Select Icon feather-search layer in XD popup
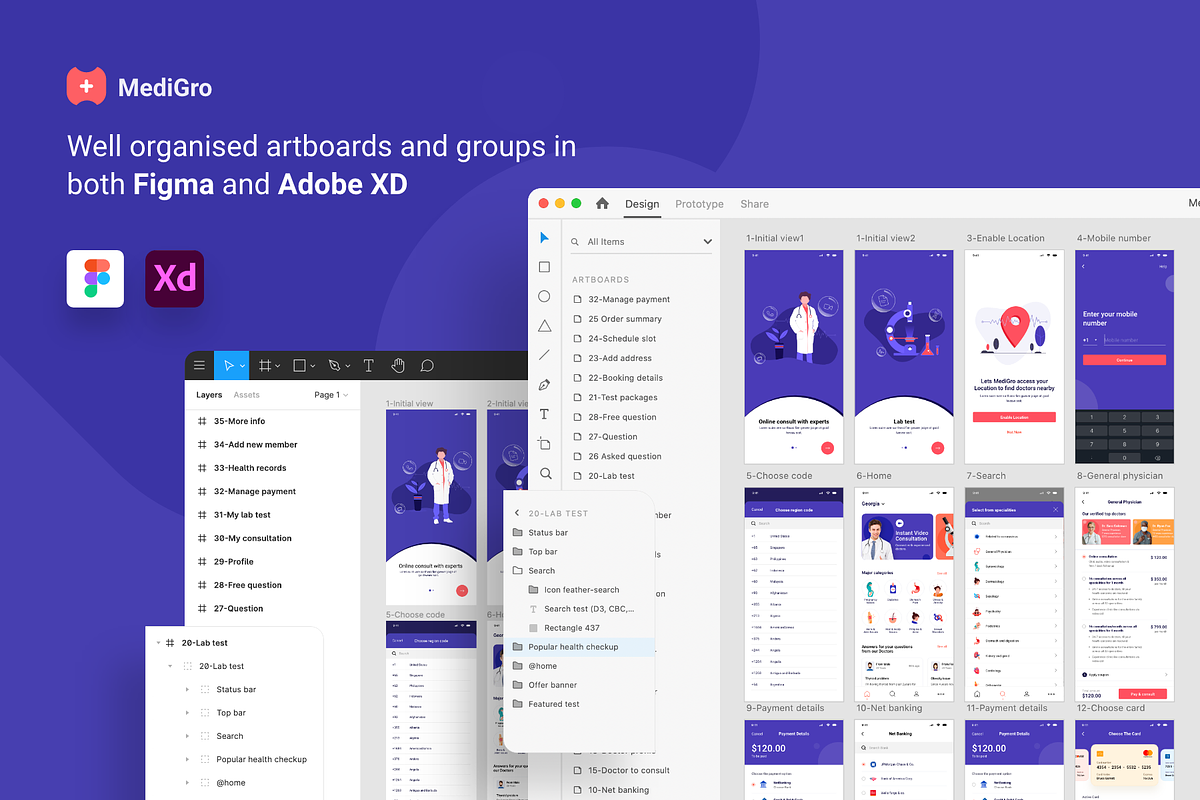This screenshot has width=1200, height=800. (x=581, y=590)
